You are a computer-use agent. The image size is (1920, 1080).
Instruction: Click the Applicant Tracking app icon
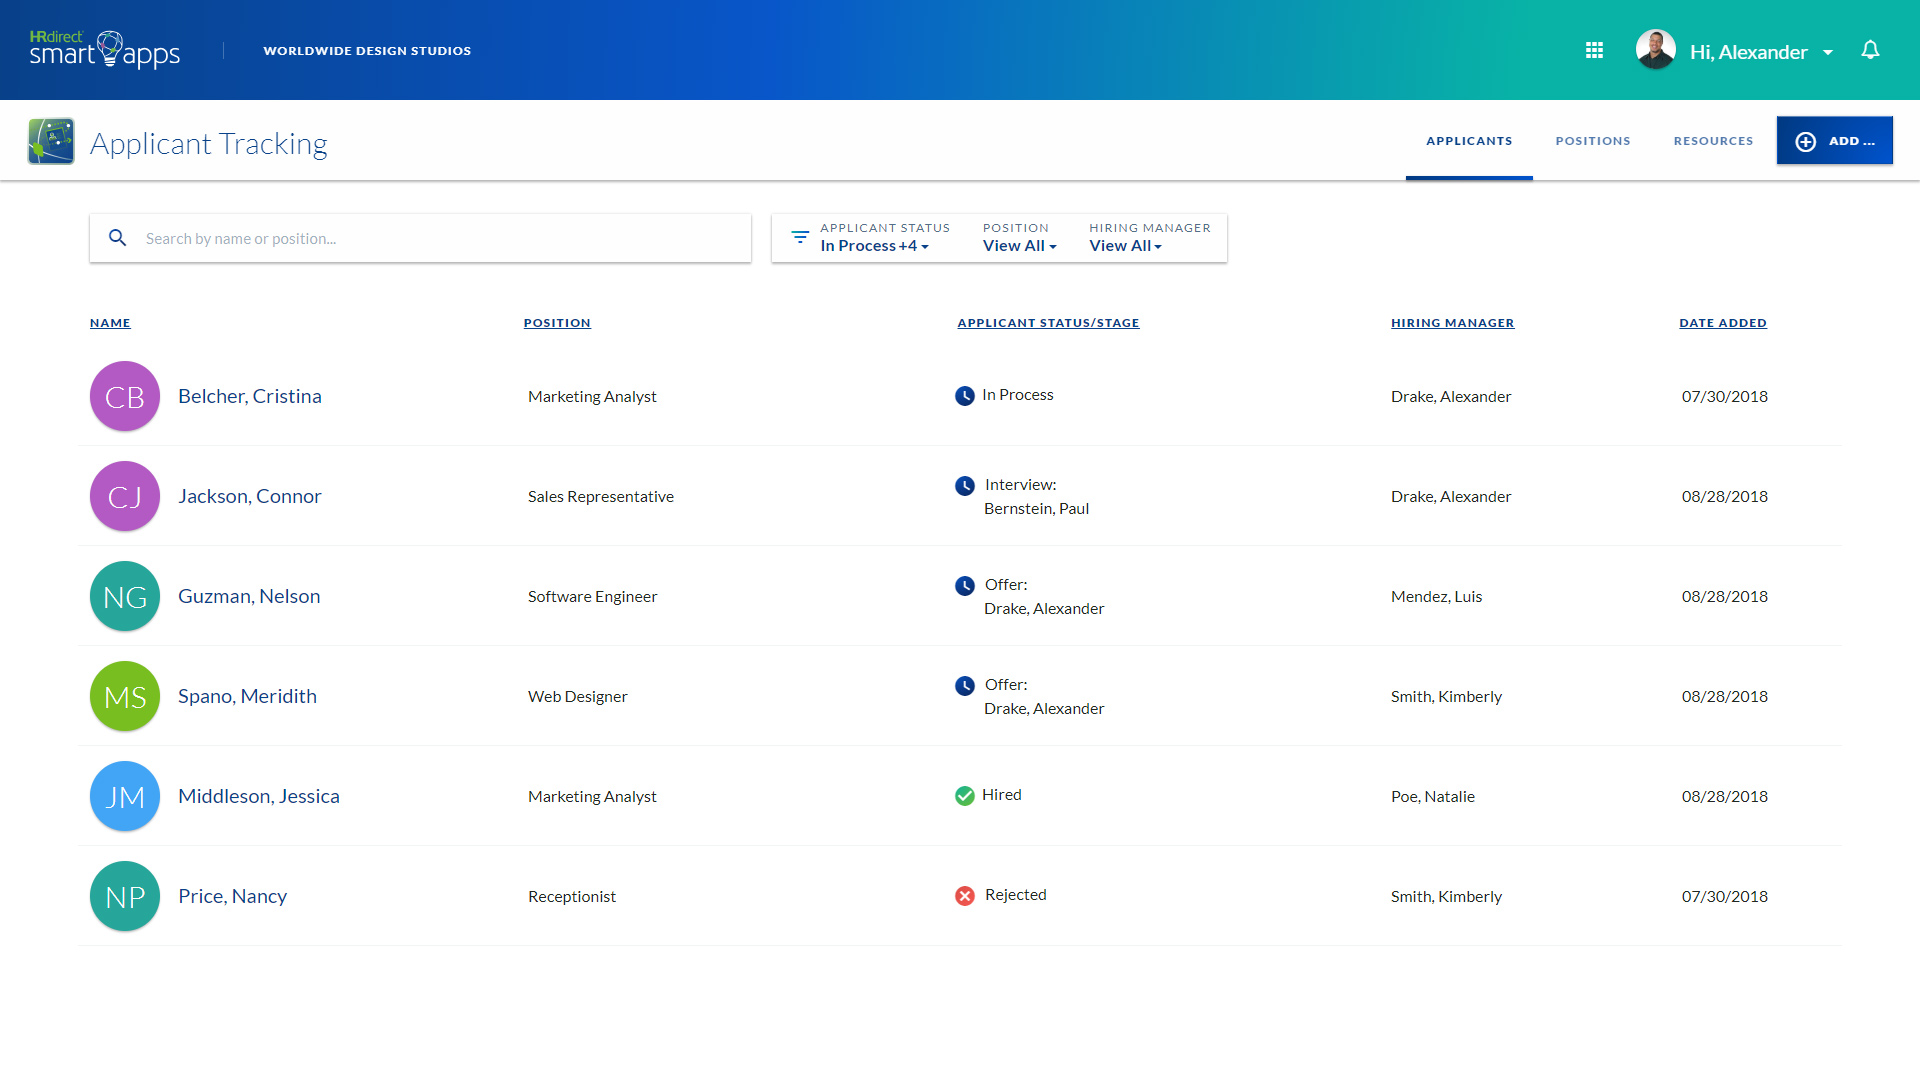(x=50, y=141)
